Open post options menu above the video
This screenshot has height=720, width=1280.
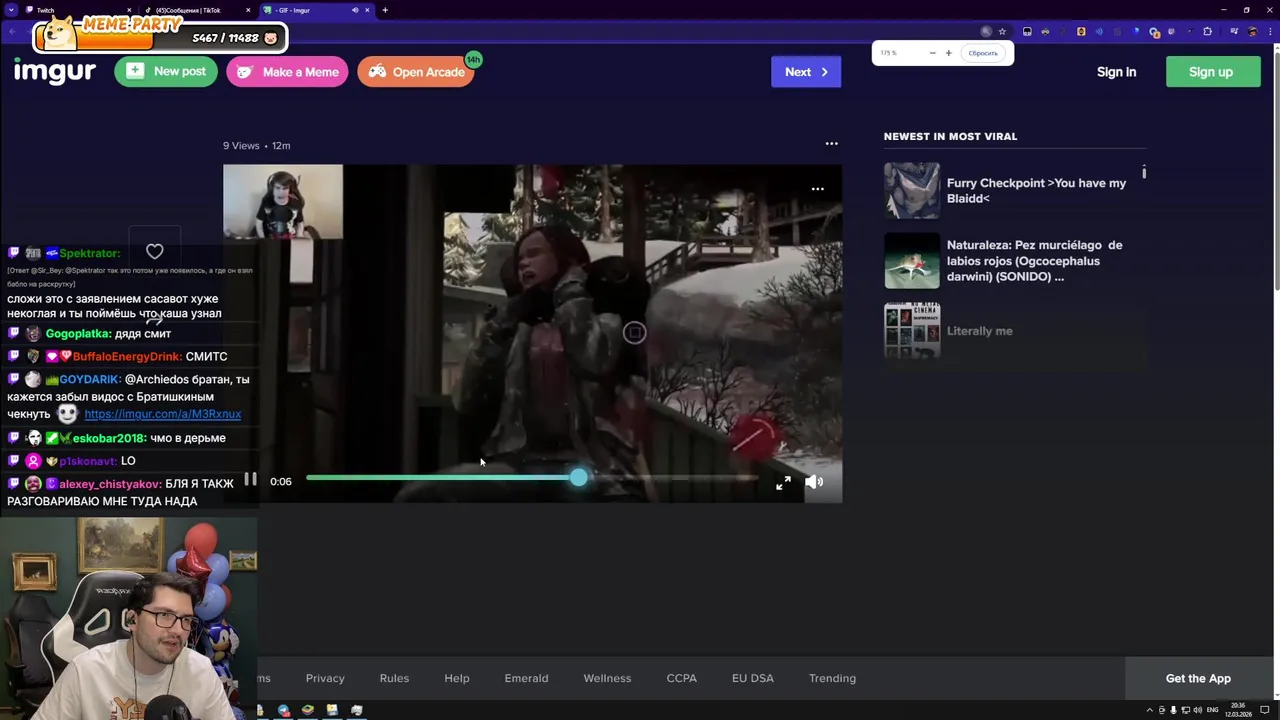(x=831, y=144)
